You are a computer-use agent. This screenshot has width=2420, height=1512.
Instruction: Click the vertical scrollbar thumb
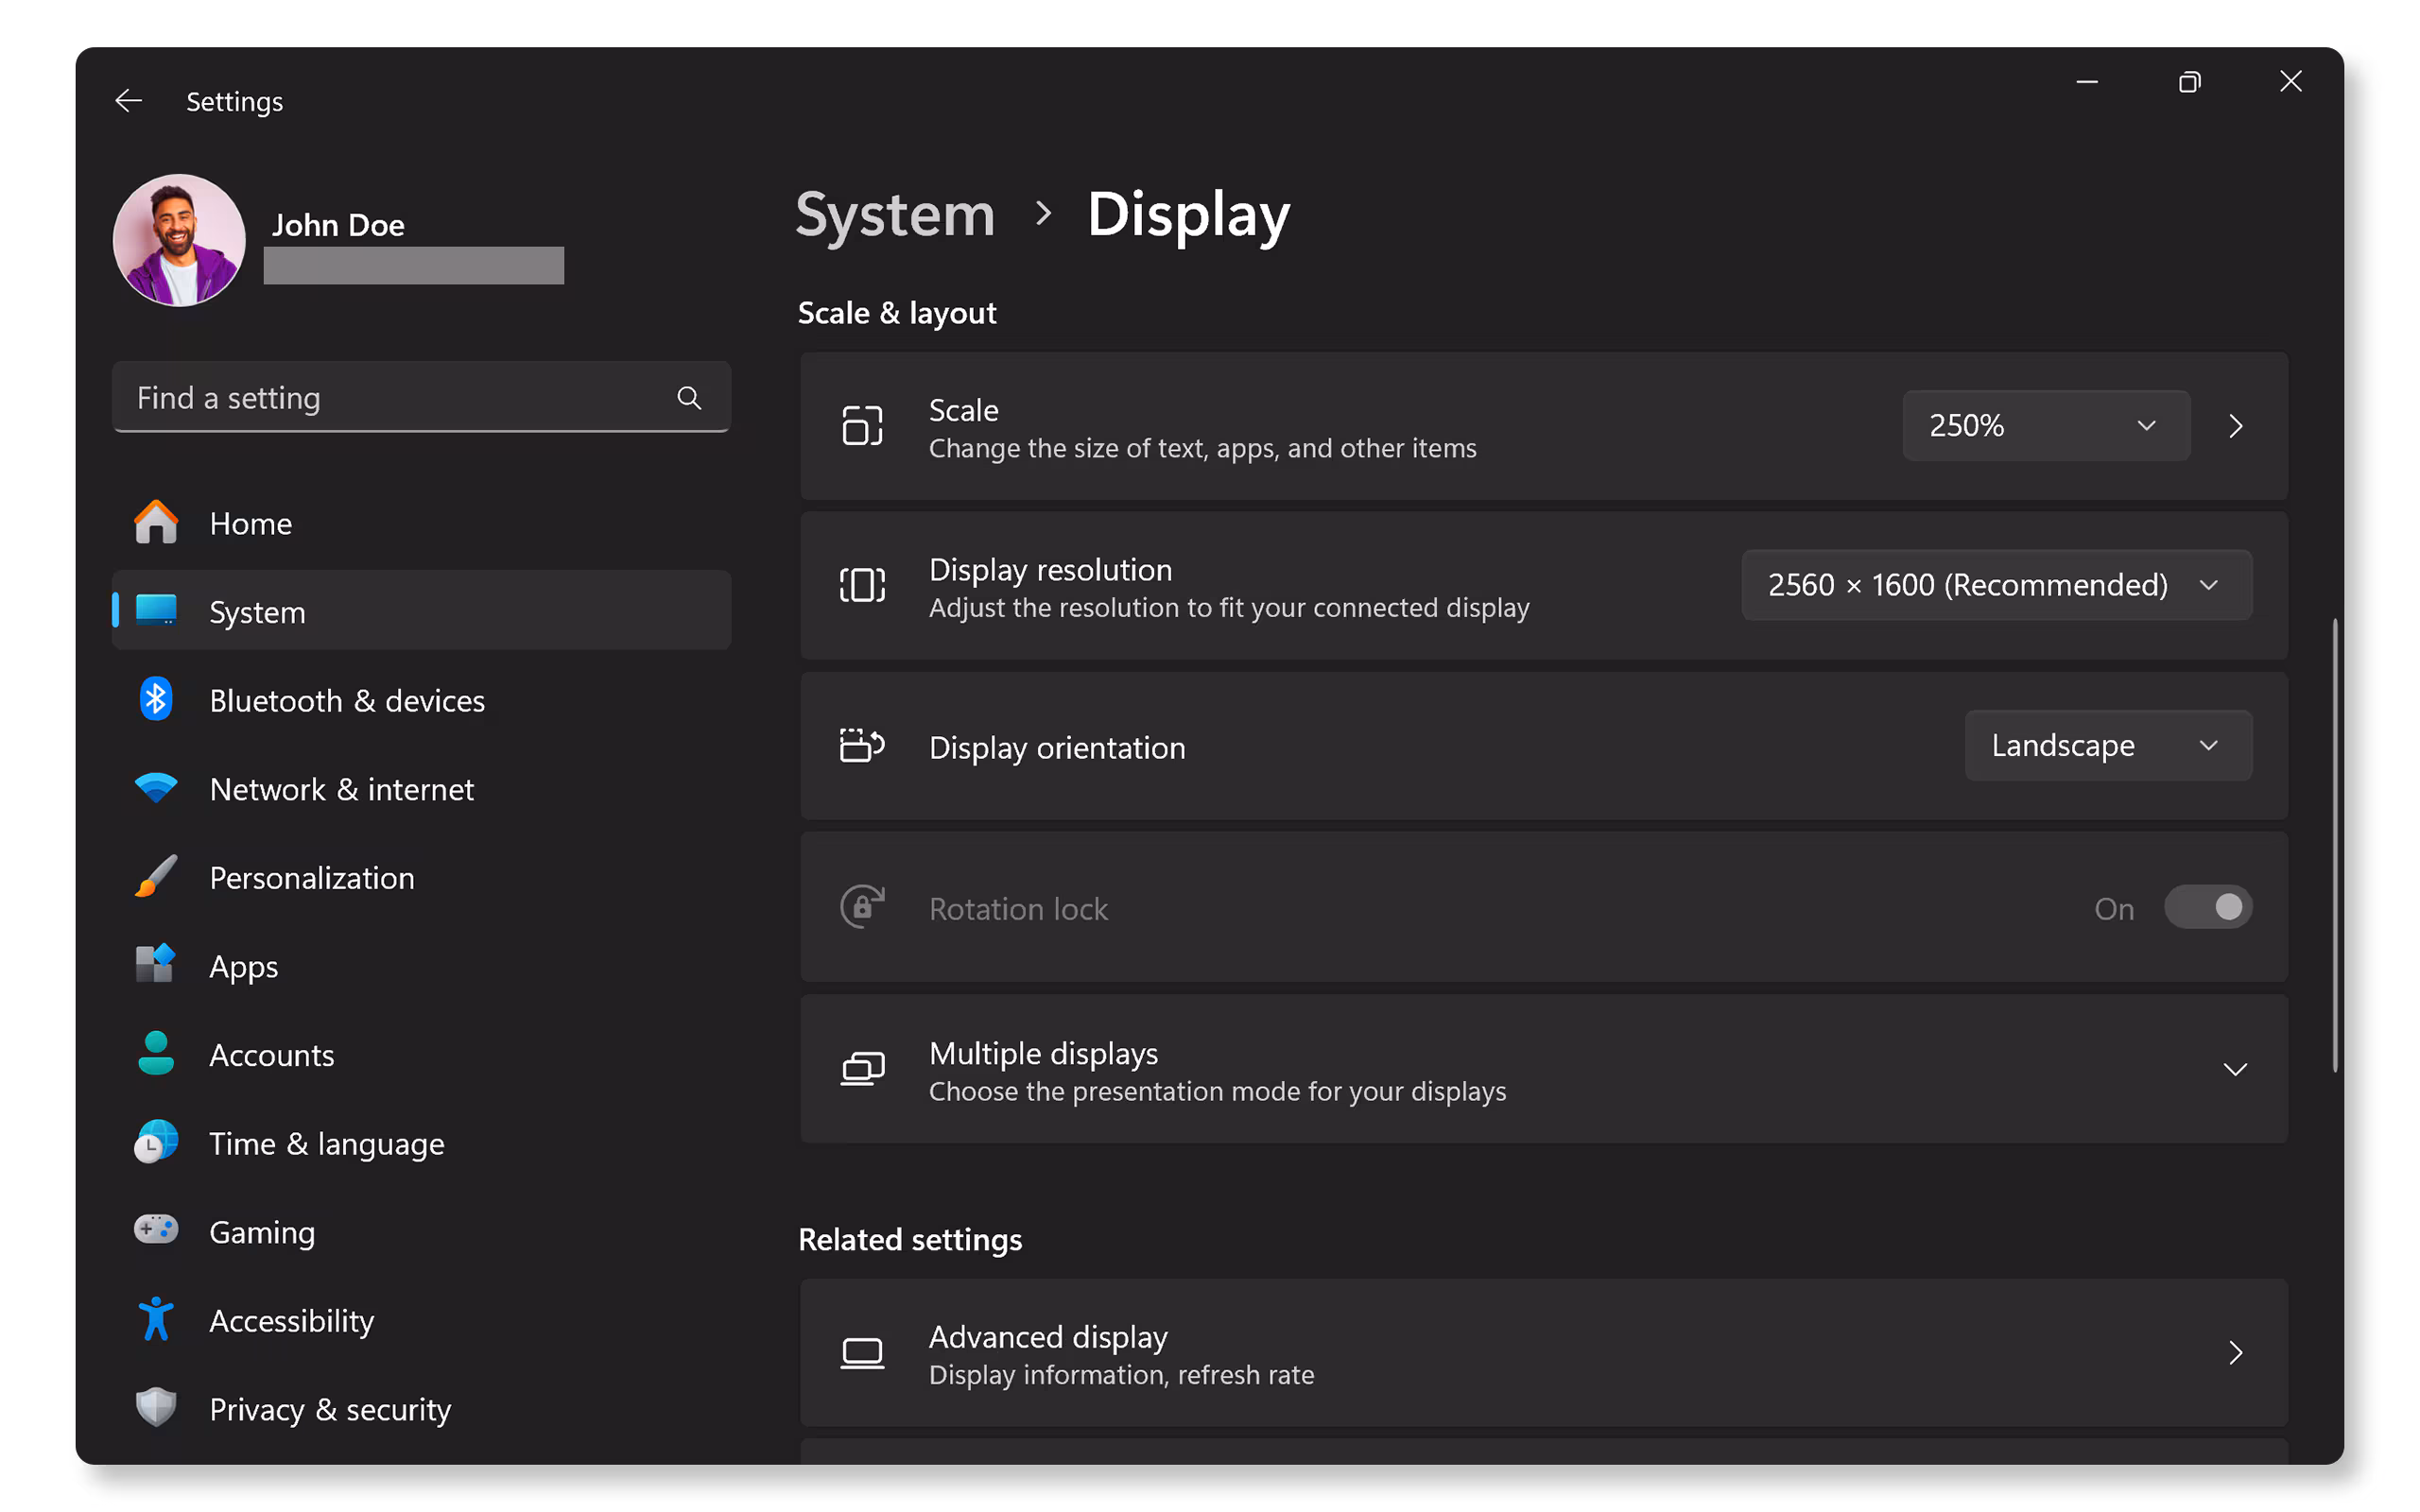click(2335, 845)
